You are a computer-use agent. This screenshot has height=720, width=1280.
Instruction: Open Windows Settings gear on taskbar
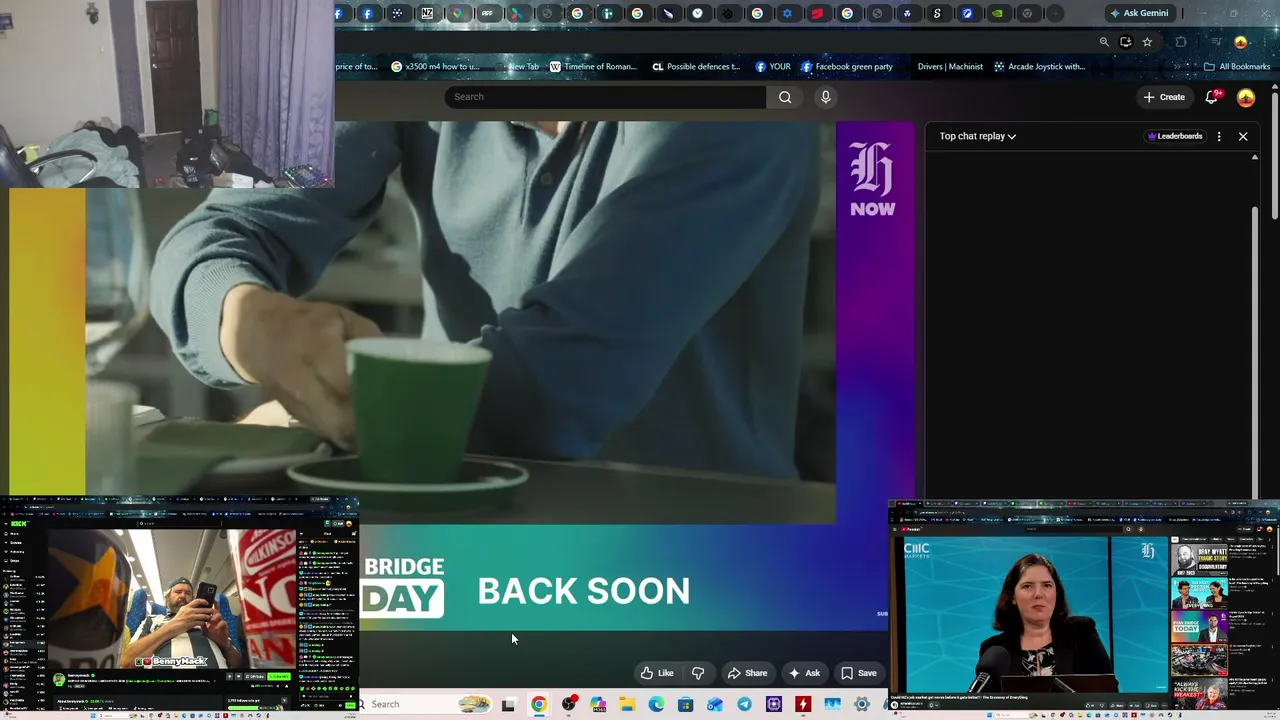(862, 705)
